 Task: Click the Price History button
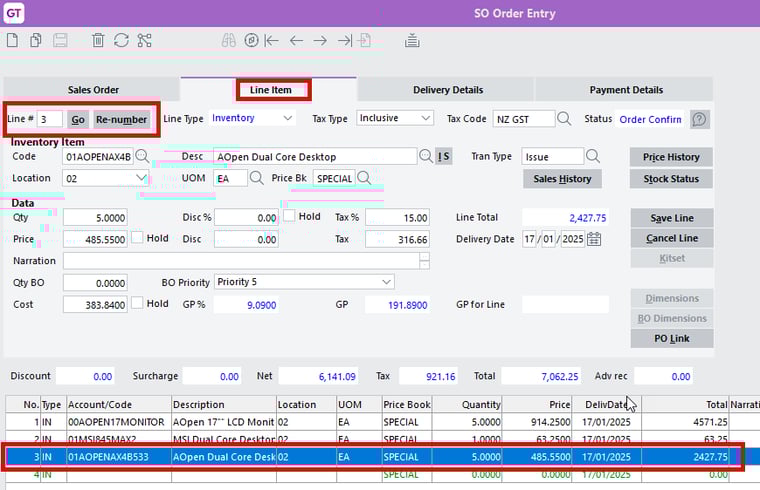(671, 157)
